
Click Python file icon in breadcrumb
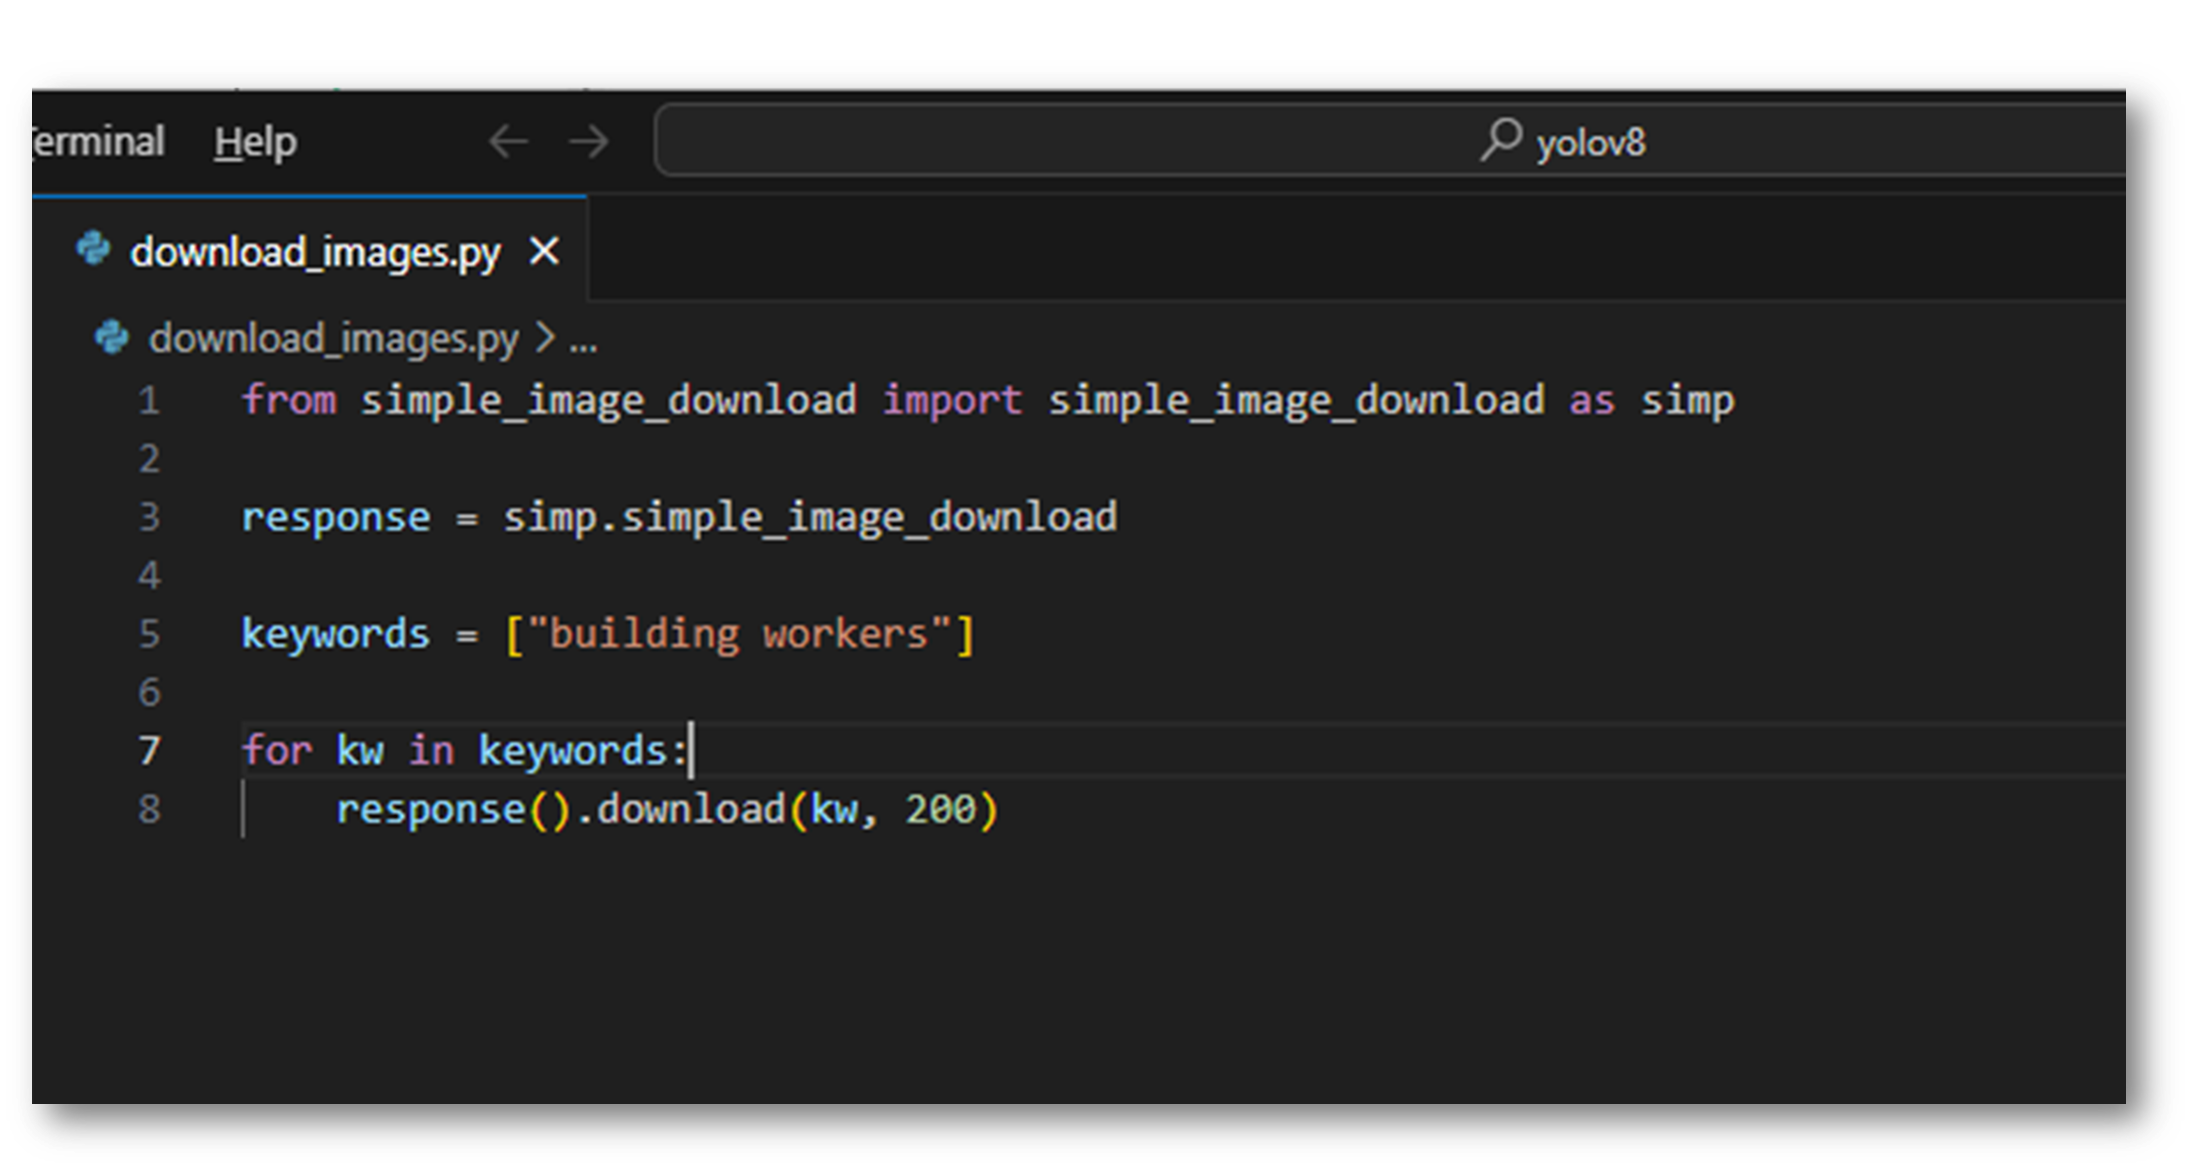pos(112,337)
